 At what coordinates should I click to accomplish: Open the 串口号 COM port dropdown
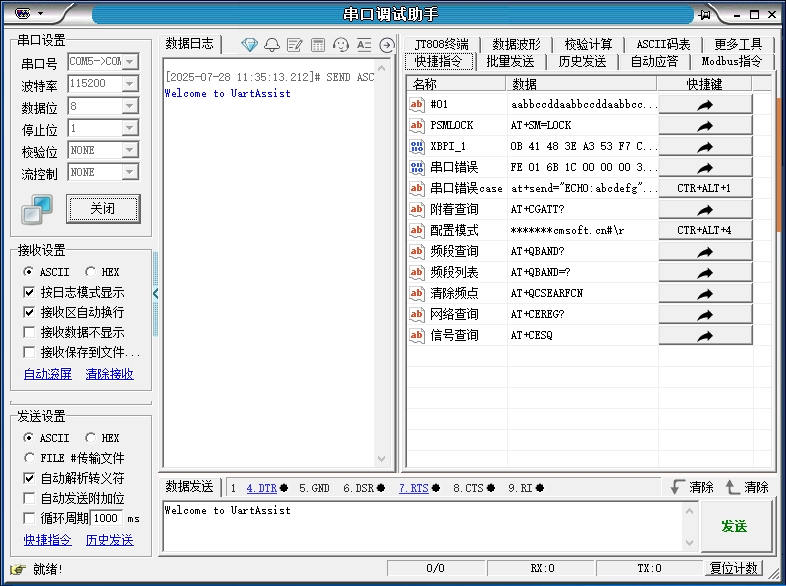click(130, 62)
